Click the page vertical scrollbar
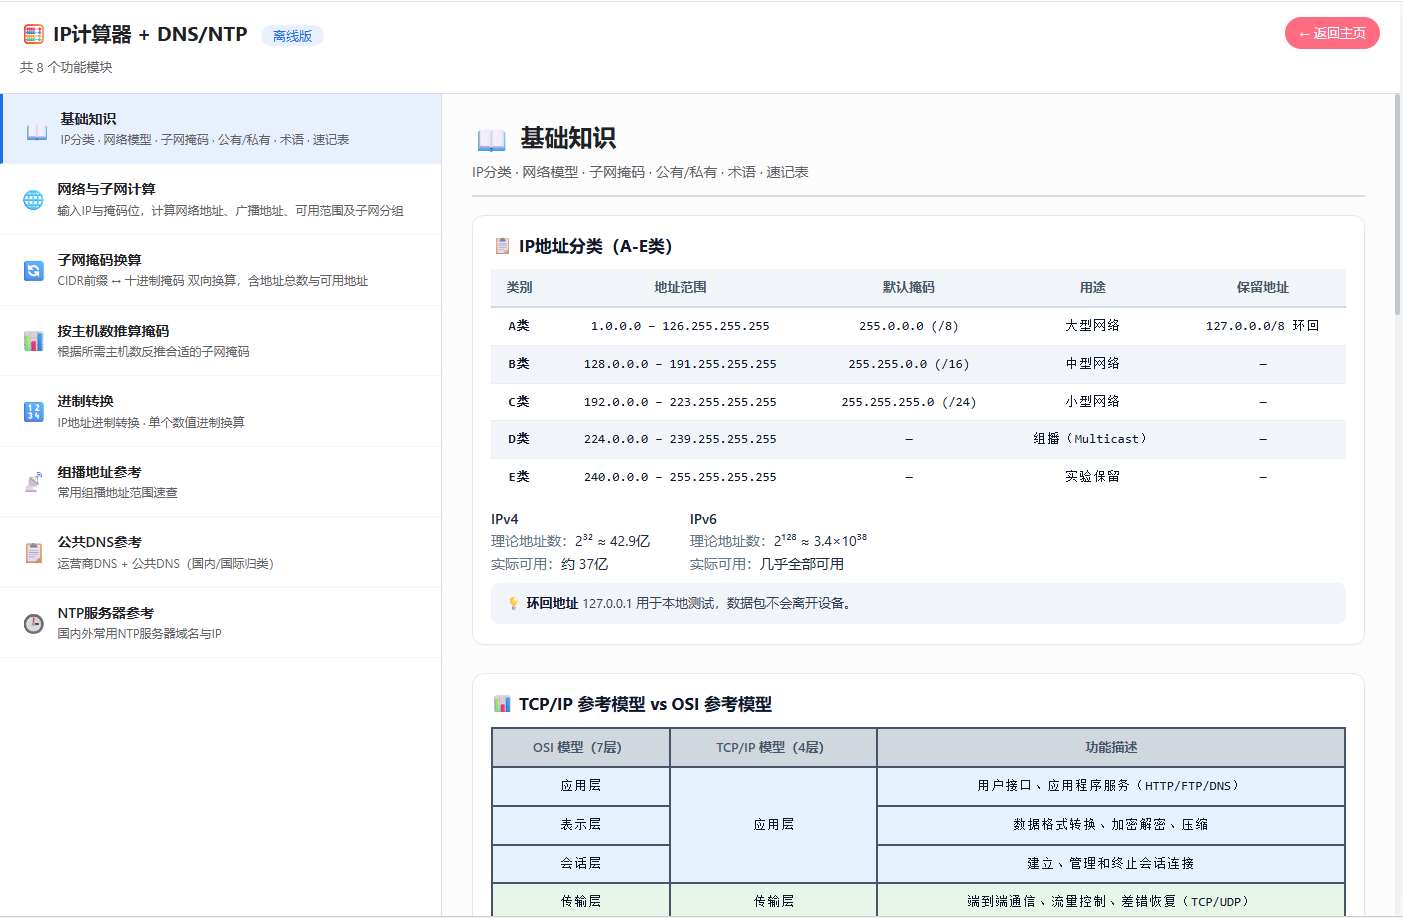The image size is (1403, 919). [x=1397, y=205]
